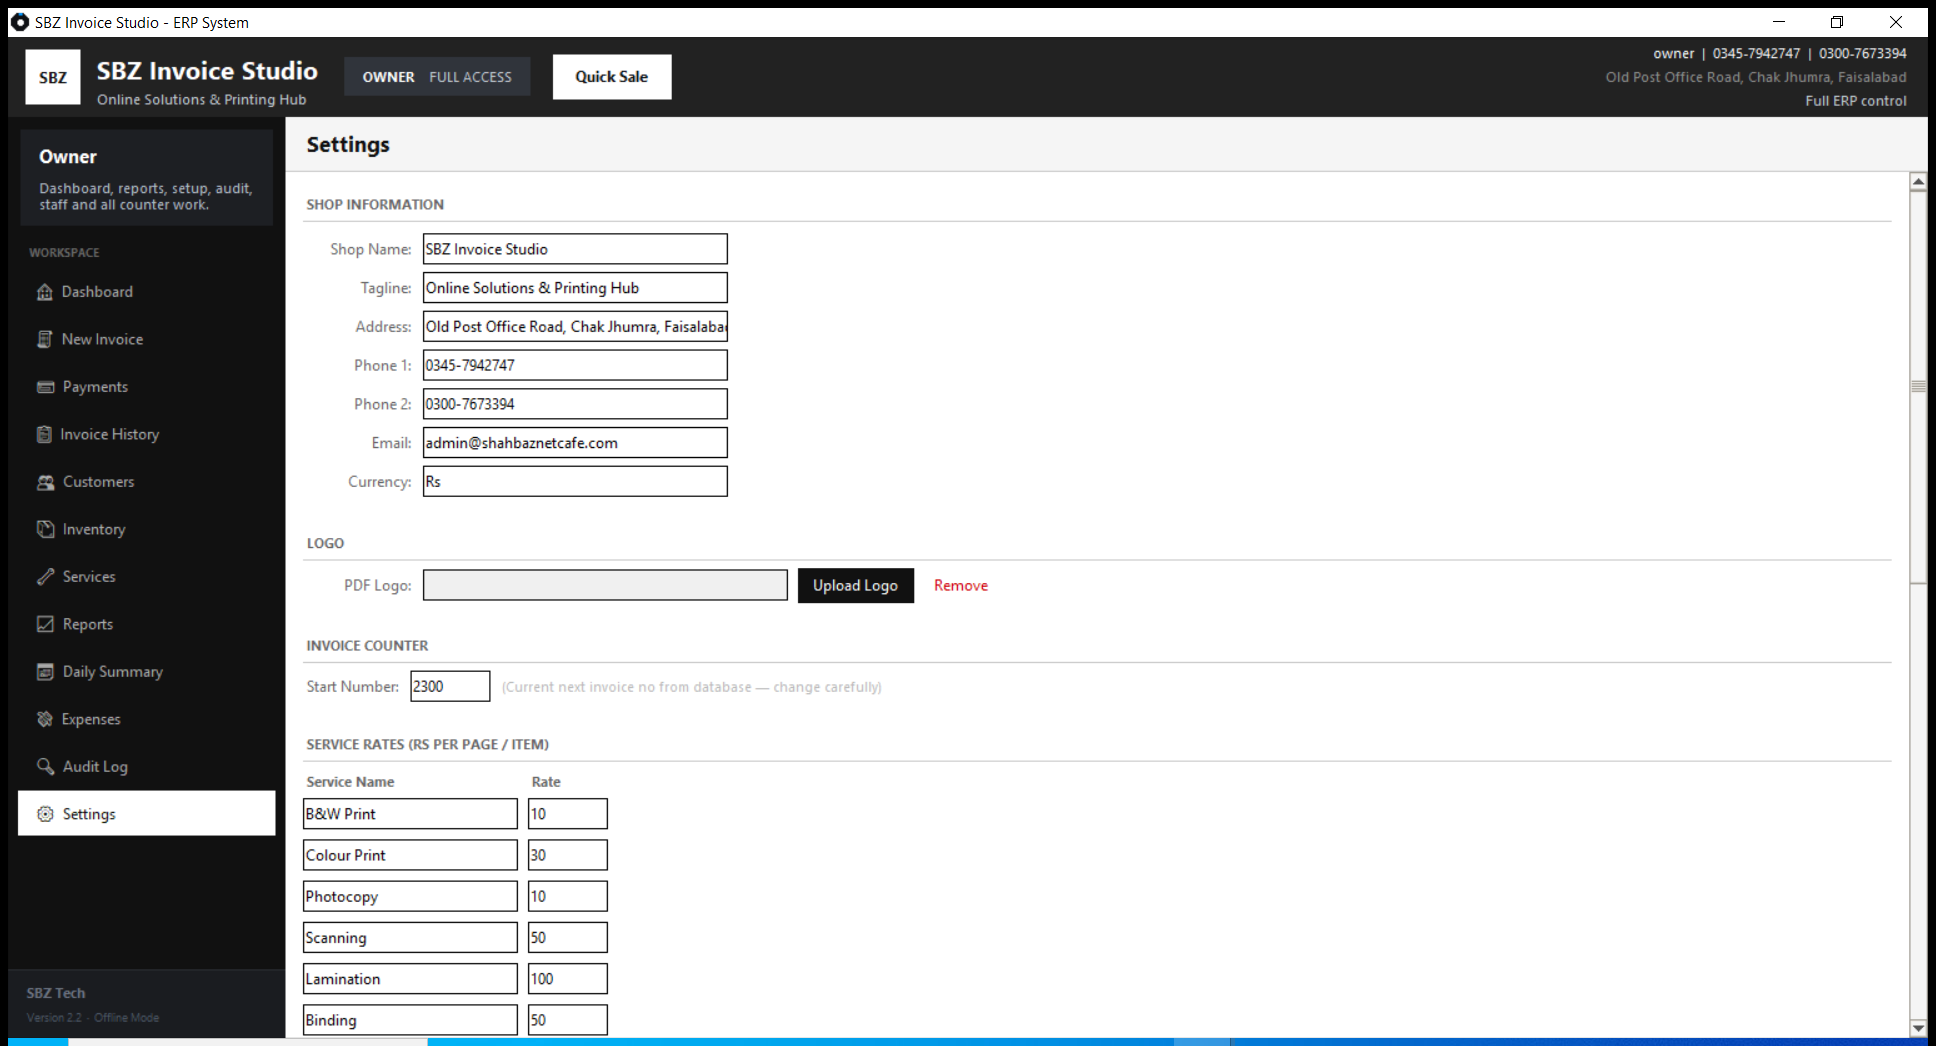Click the Upload Logo button
The image size is (1936, 1046).
[855, 586]
